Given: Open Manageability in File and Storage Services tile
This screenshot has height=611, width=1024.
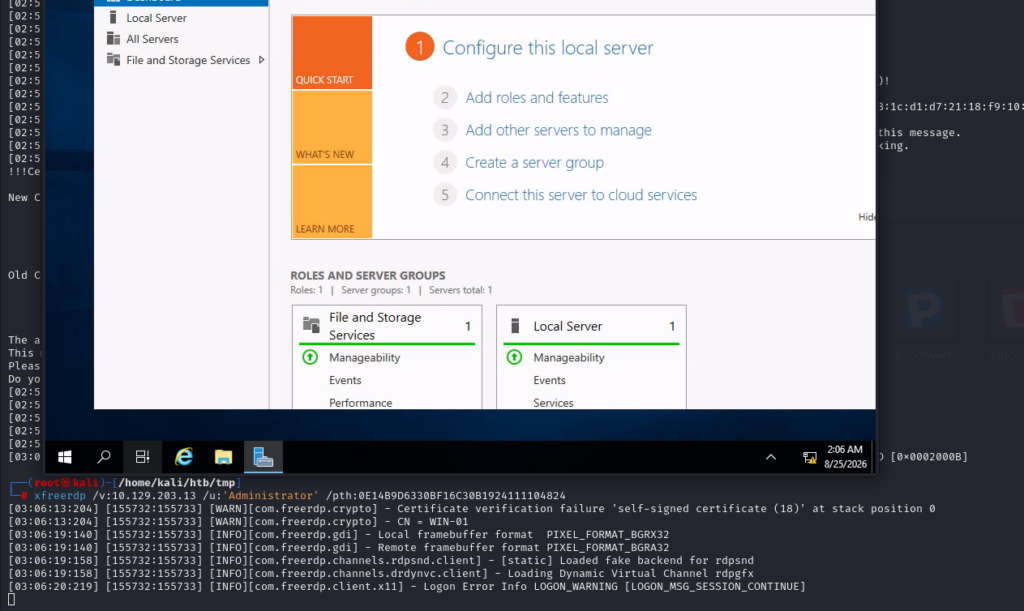Looking at the screenshot, I should tap(364, 357).
